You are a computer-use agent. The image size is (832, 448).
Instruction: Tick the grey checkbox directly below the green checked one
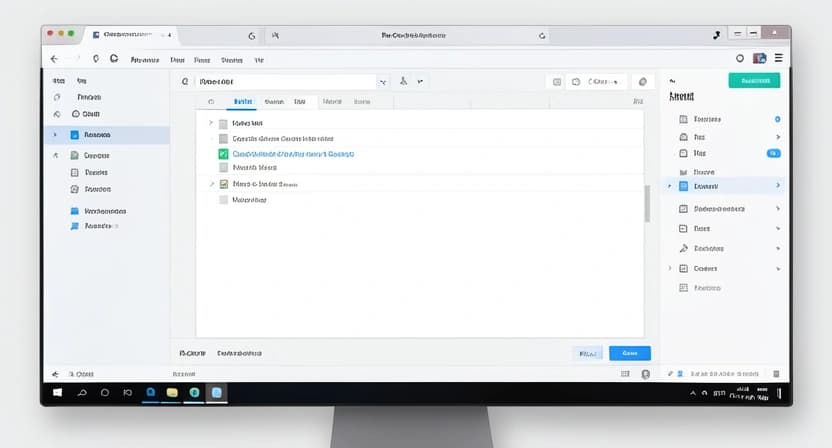223,168
